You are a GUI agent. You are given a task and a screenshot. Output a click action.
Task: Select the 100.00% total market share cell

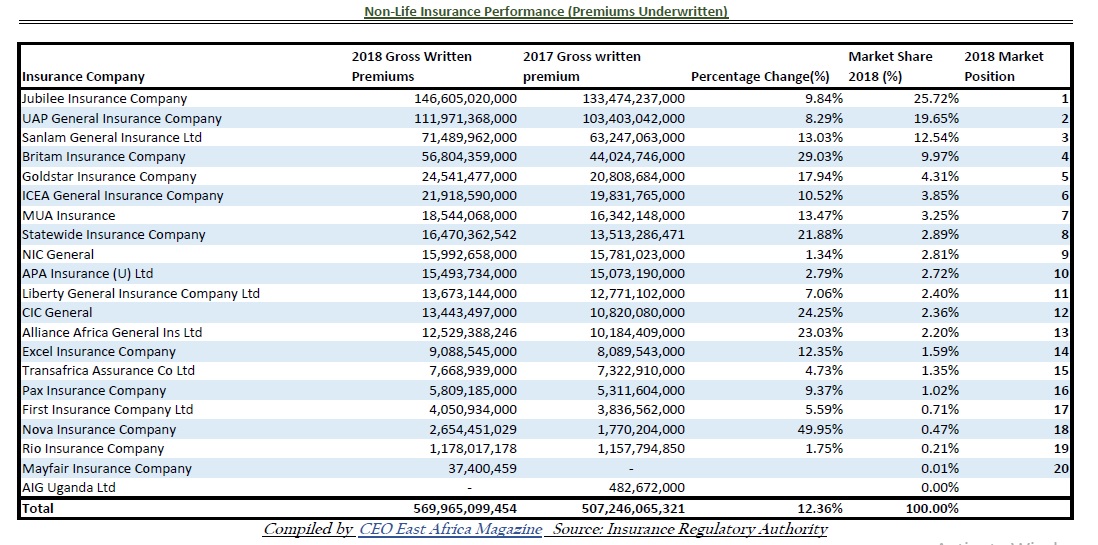click(934, 508)
